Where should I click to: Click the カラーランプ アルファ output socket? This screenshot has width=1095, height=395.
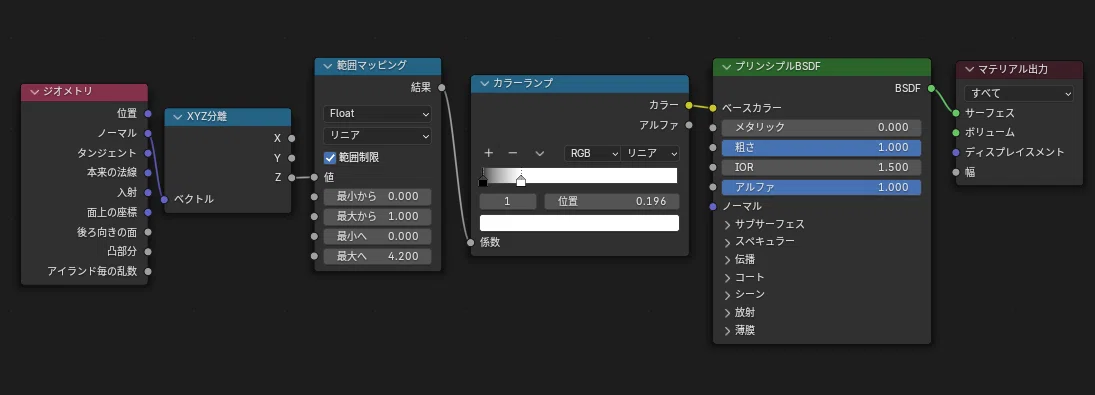point(689,125)
